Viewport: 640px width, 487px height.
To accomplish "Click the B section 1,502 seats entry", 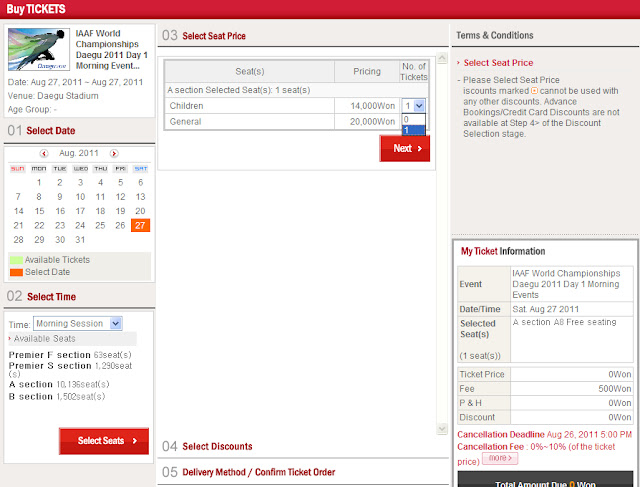I will [57, 396].
